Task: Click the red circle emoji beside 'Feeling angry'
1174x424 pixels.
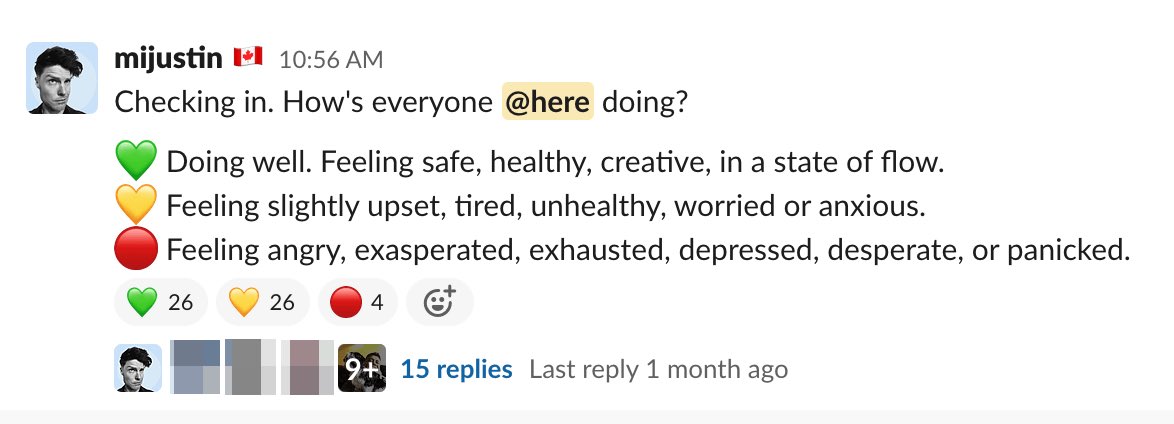Action: (x=137, y=252)
